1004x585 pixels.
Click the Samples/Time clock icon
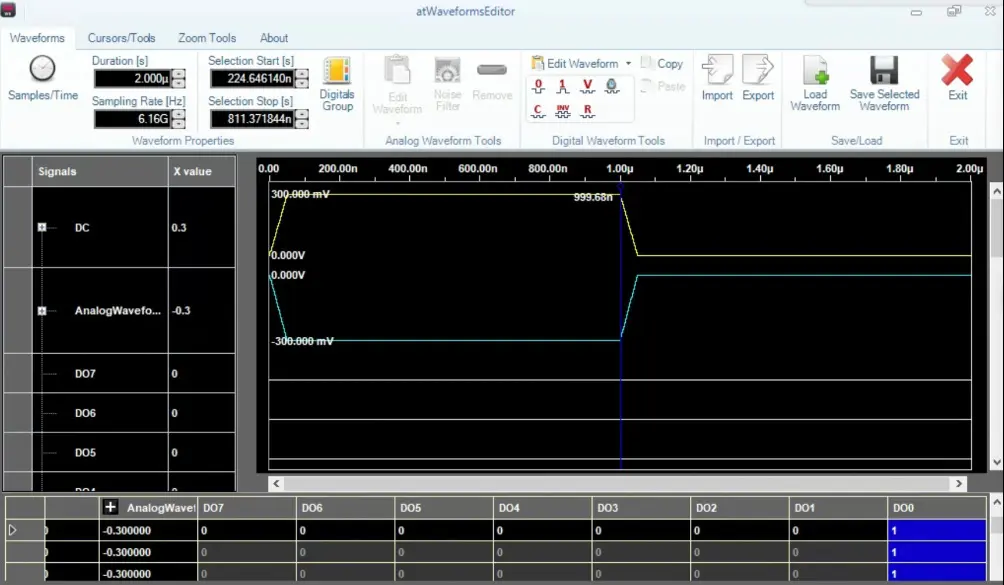42,68
